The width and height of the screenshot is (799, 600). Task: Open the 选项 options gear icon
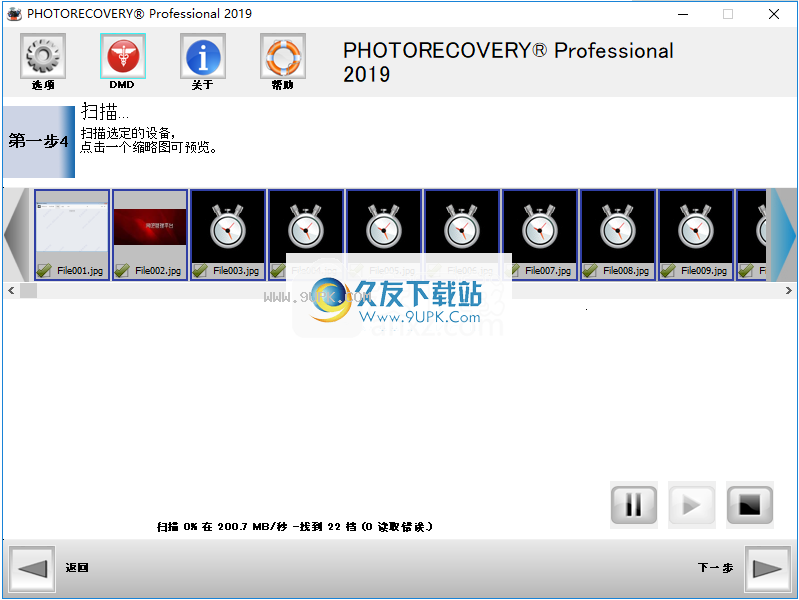pyautogui.click(x=43, y=56)
